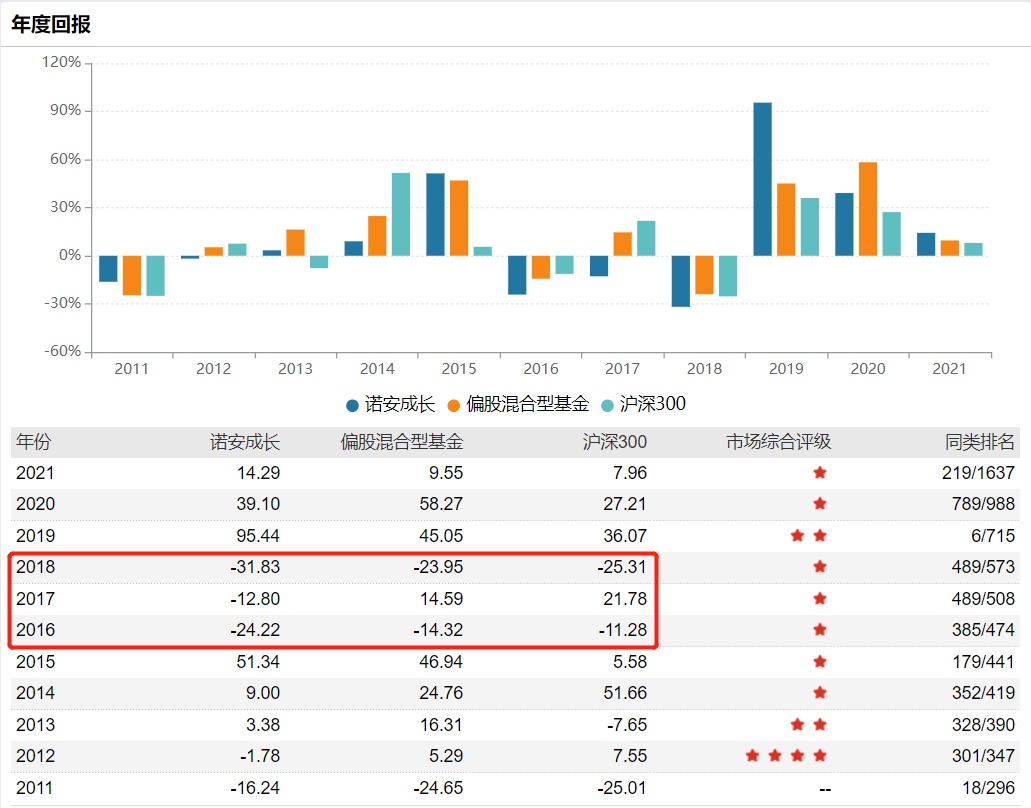
Task: Select the 14.29 return value
Action: click(258, 473)
